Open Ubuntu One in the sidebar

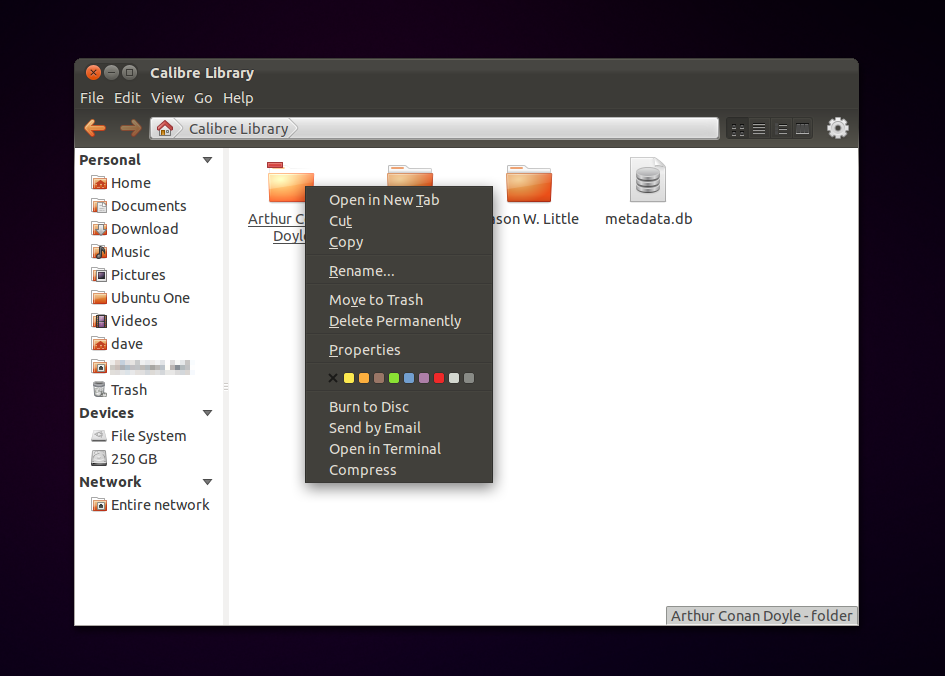coord(140,298)
